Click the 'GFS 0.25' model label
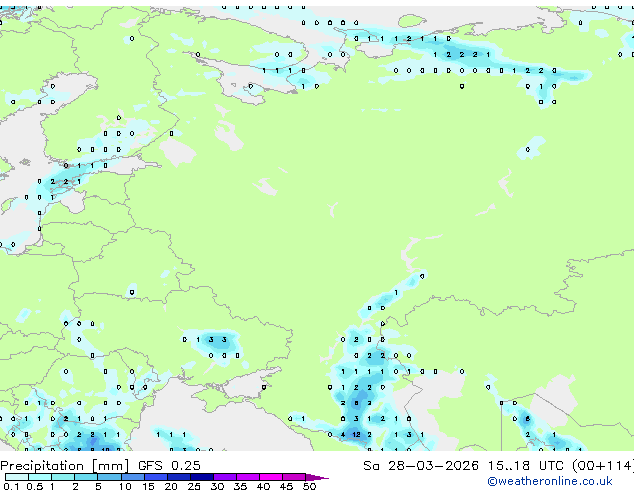Screen dimensions: 634x490 (169, 466)
